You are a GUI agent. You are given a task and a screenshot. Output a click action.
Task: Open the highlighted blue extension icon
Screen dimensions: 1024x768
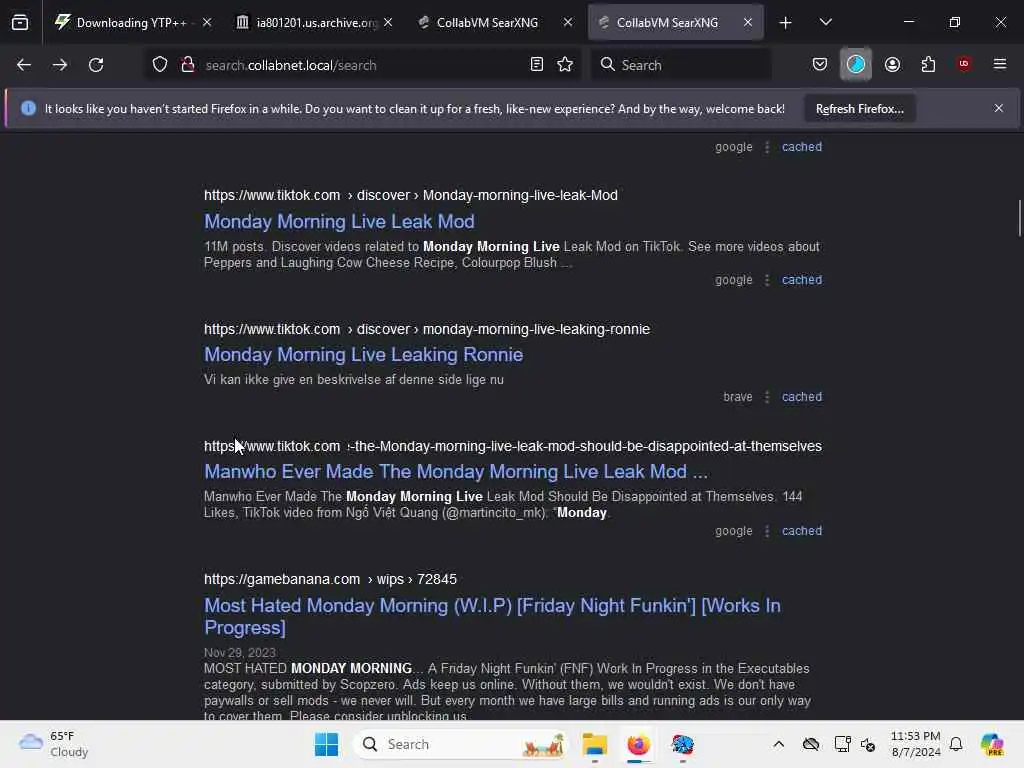[856, 64]
